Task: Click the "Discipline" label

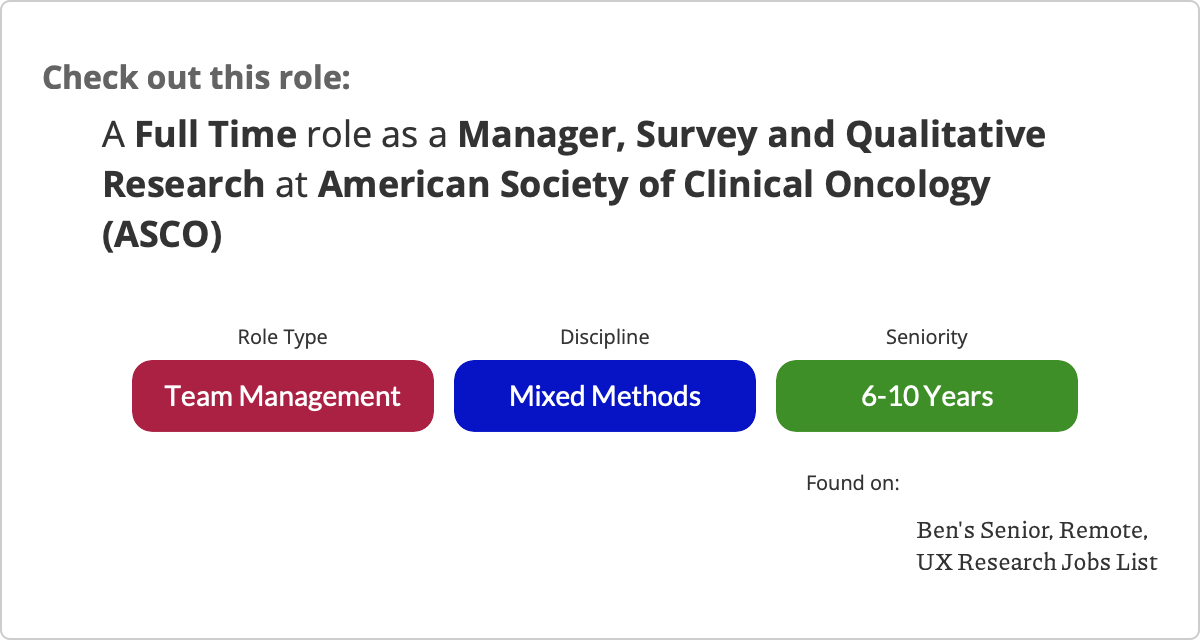Action: coord(604,337)
